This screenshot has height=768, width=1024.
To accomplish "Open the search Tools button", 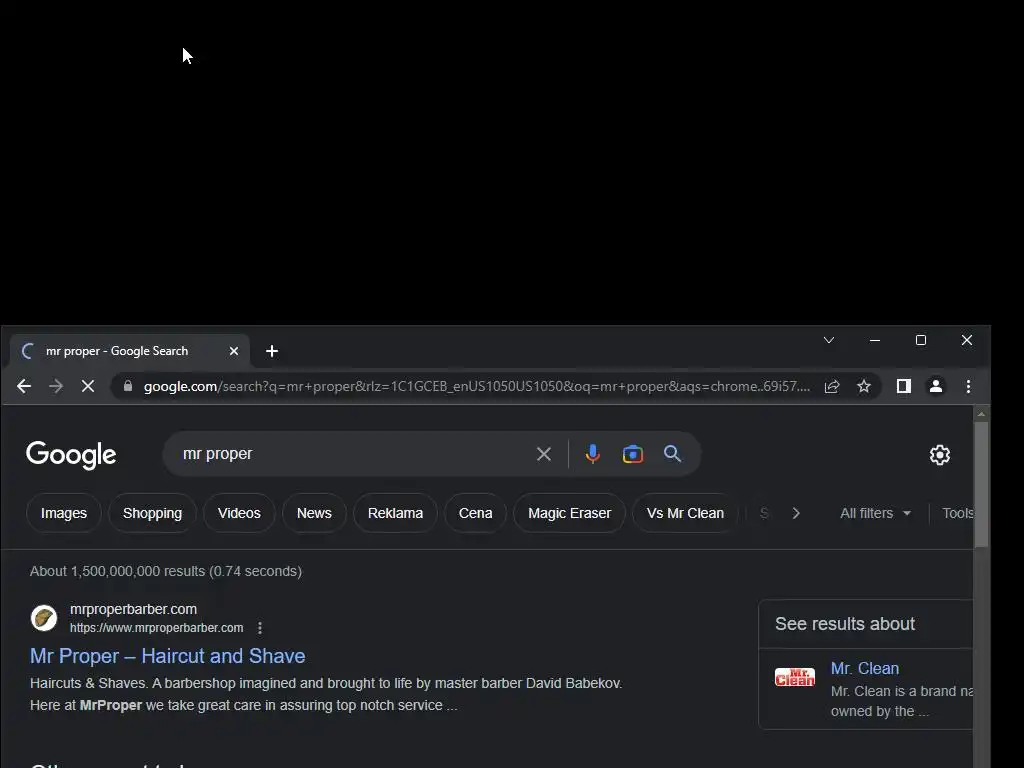I will pos(957,513).
